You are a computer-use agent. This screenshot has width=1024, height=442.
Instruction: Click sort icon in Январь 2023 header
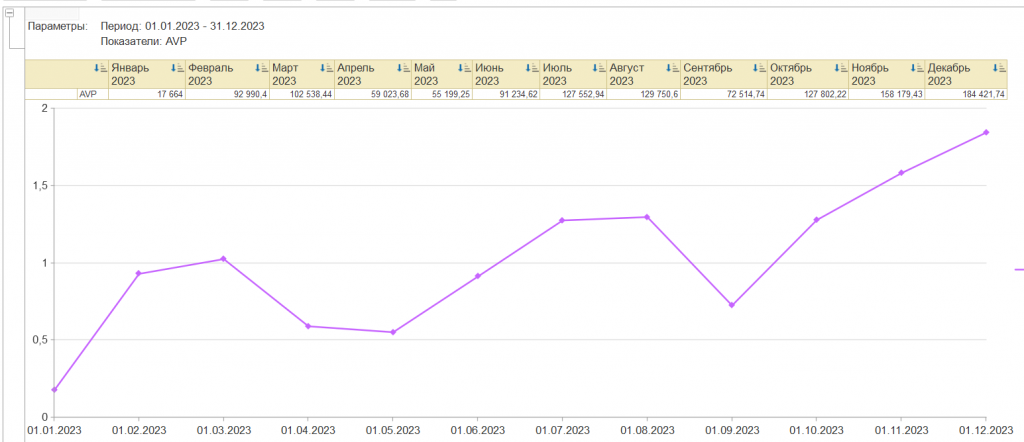(177, 68)
